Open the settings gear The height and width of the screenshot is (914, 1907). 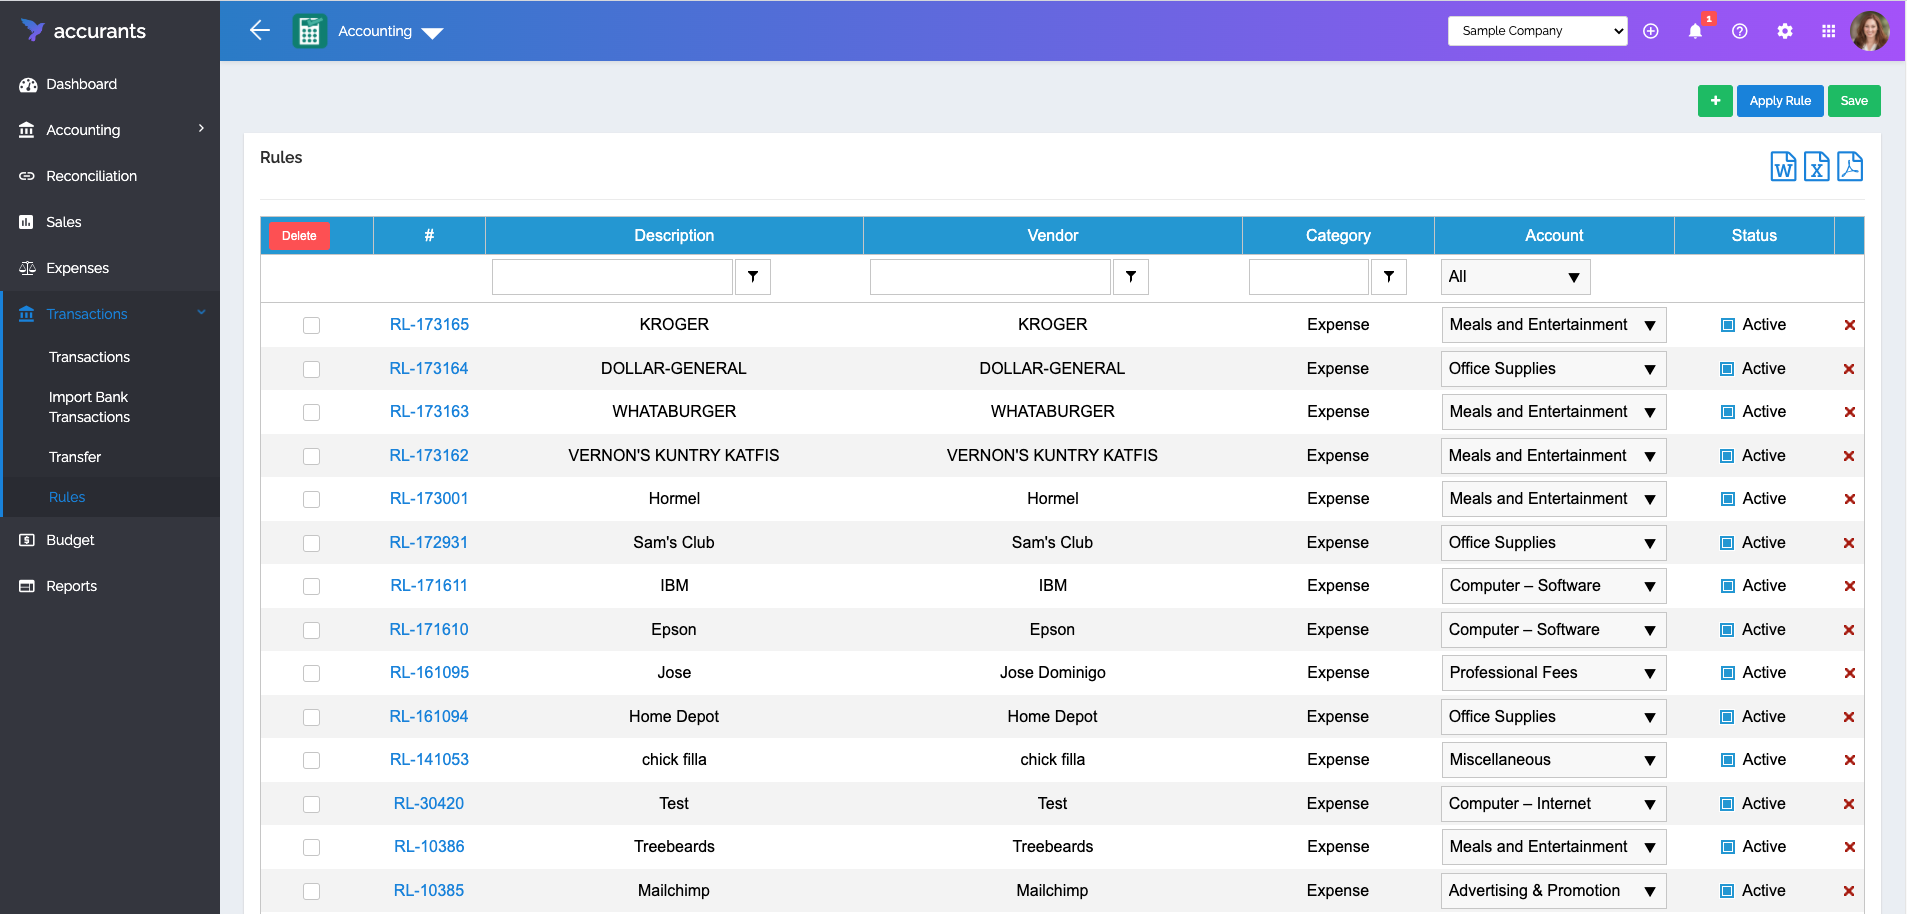[1784, 31]
